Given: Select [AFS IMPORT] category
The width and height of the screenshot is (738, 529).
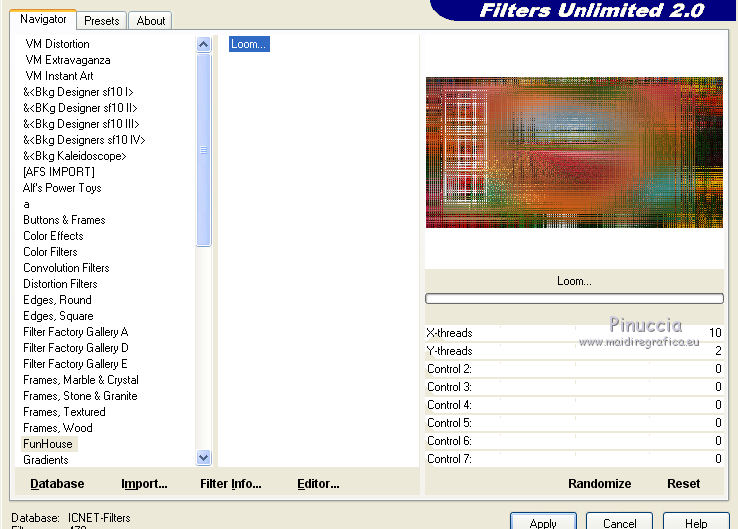Looking at the screenshot, I should [59, 172].
